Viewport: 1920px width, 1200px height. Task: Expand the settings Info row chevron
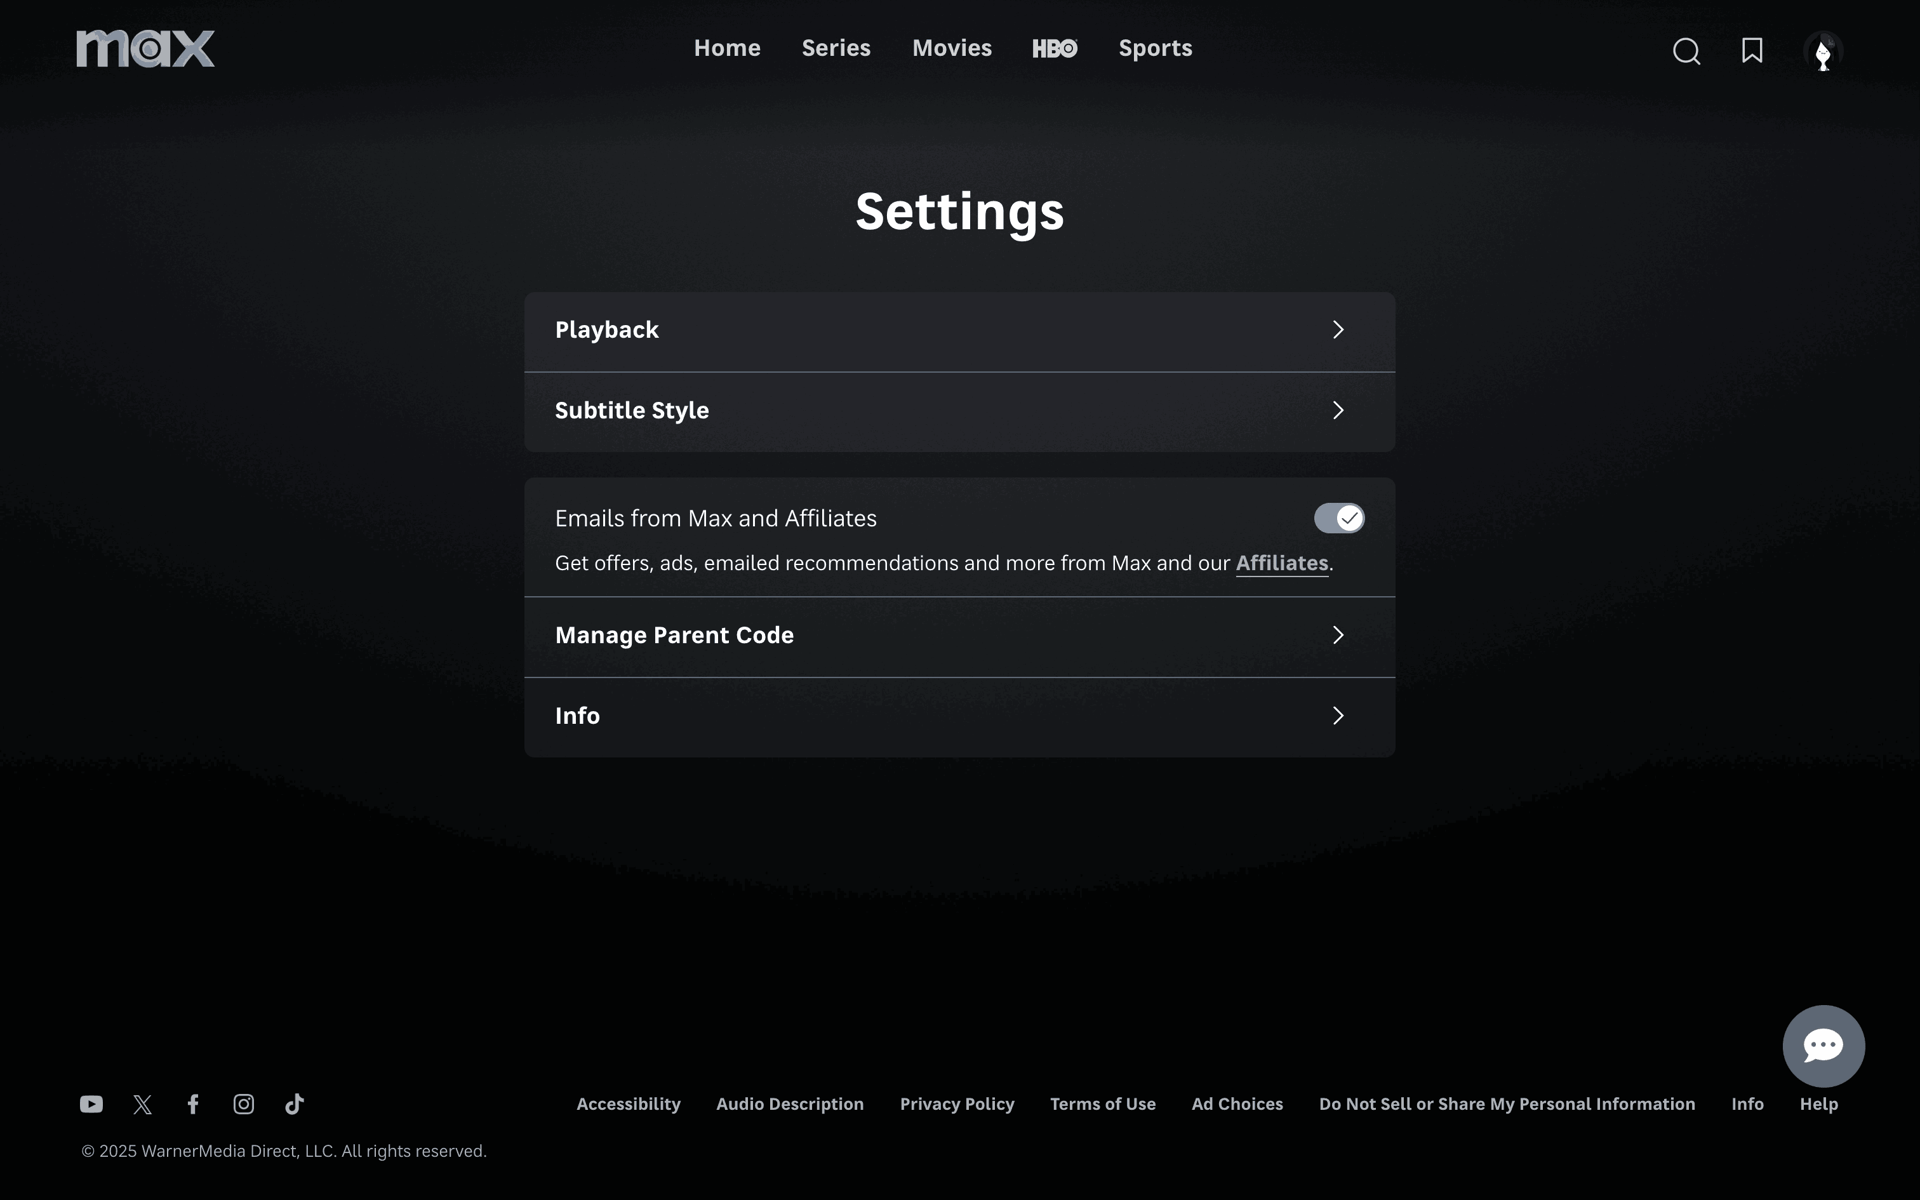1338,715
